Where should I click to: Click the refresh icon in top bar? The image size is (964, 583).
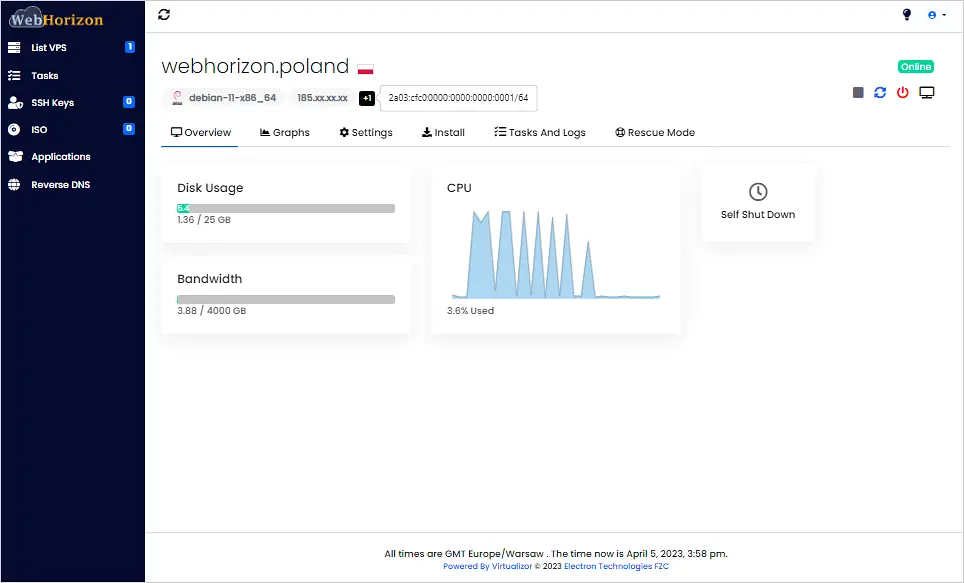pos(164,14)
